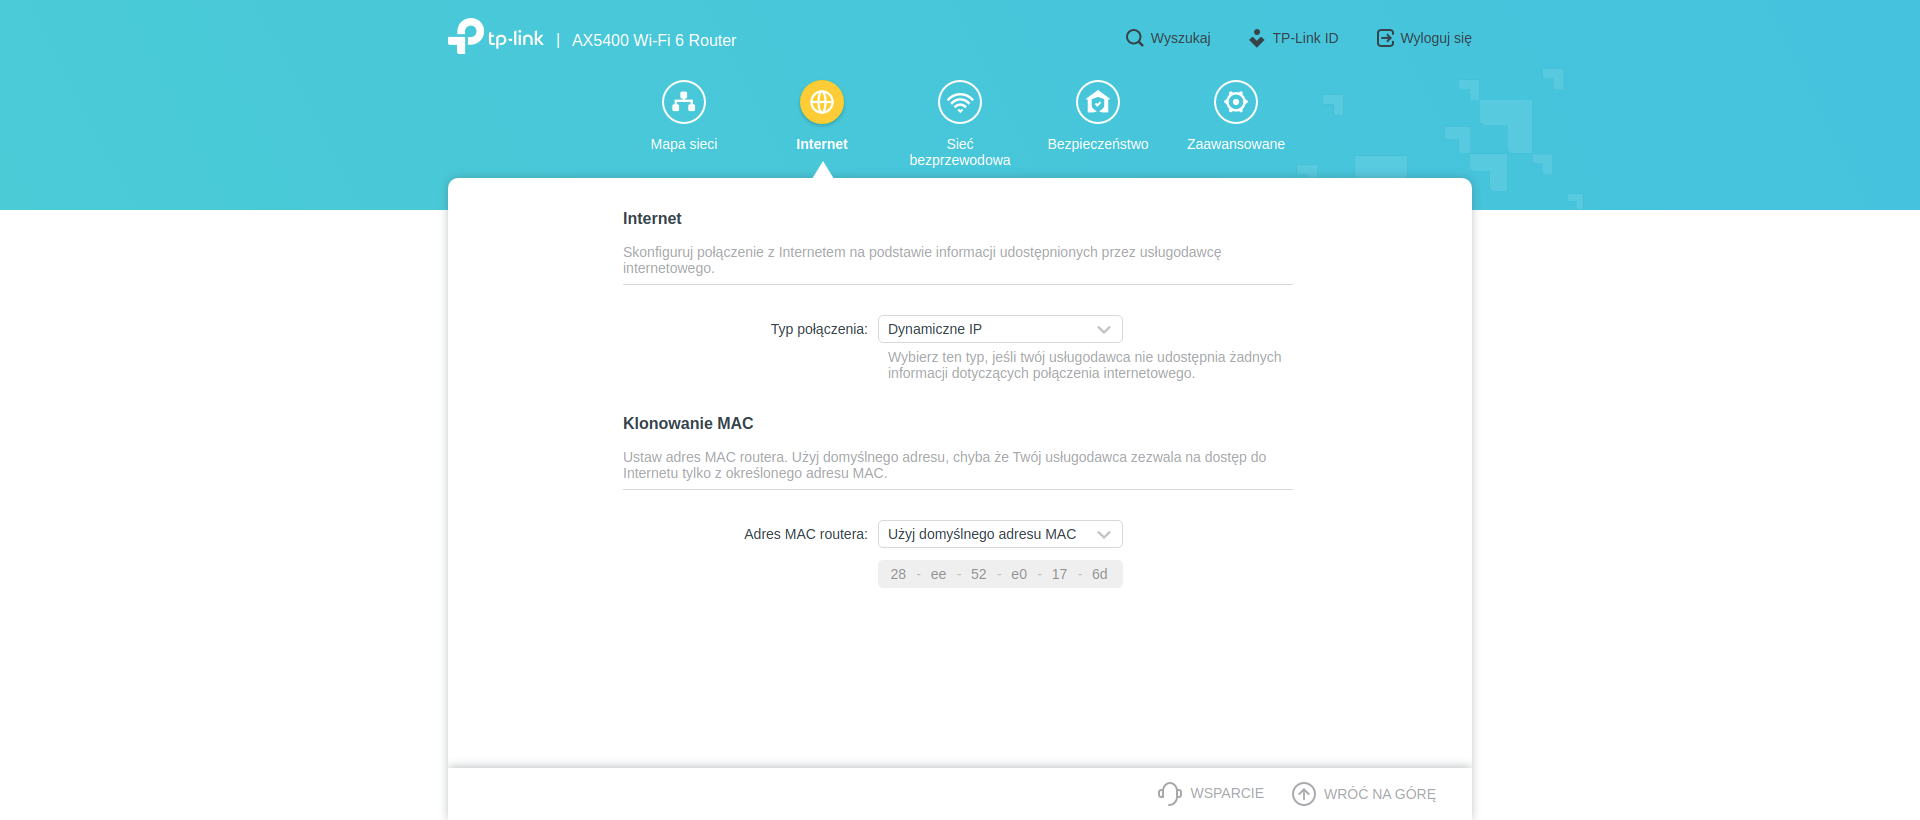The height and width of the screenshot is (820, 1920).
Task: Click the first MAC address field 28
Action: click(x=898, y=574)
